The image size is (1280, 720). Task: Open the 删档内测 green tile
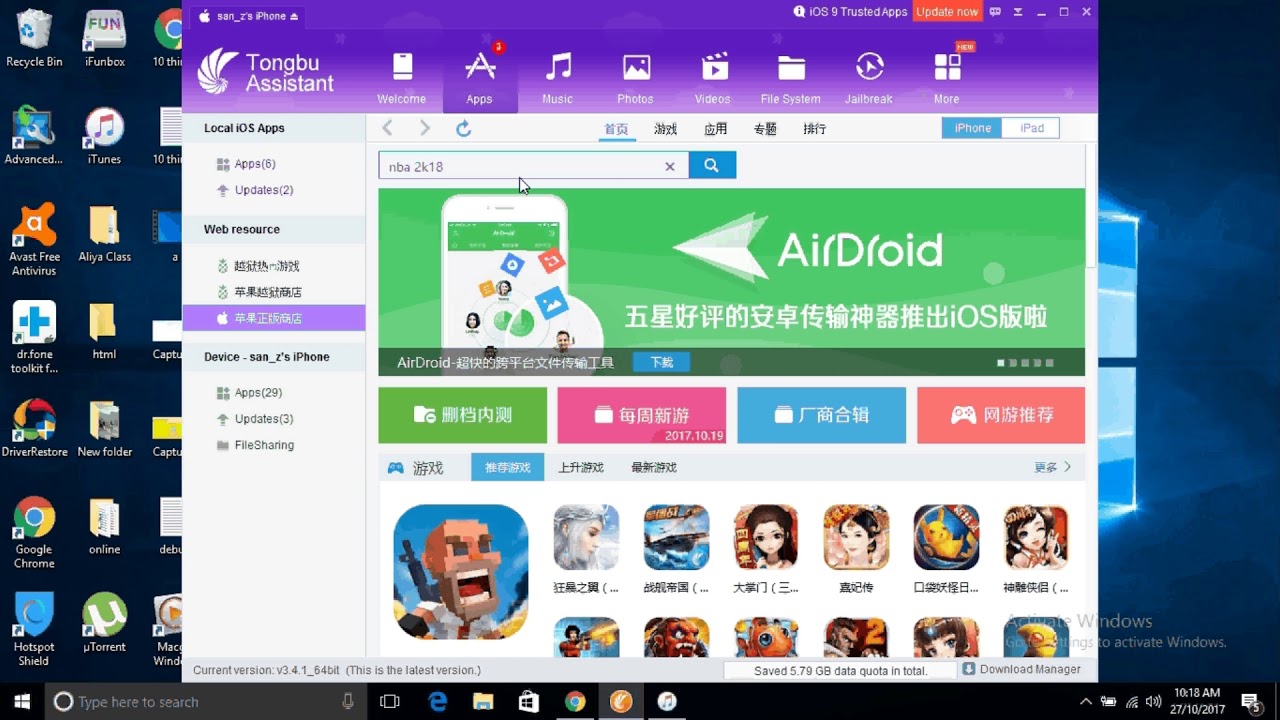coord(463,415)
